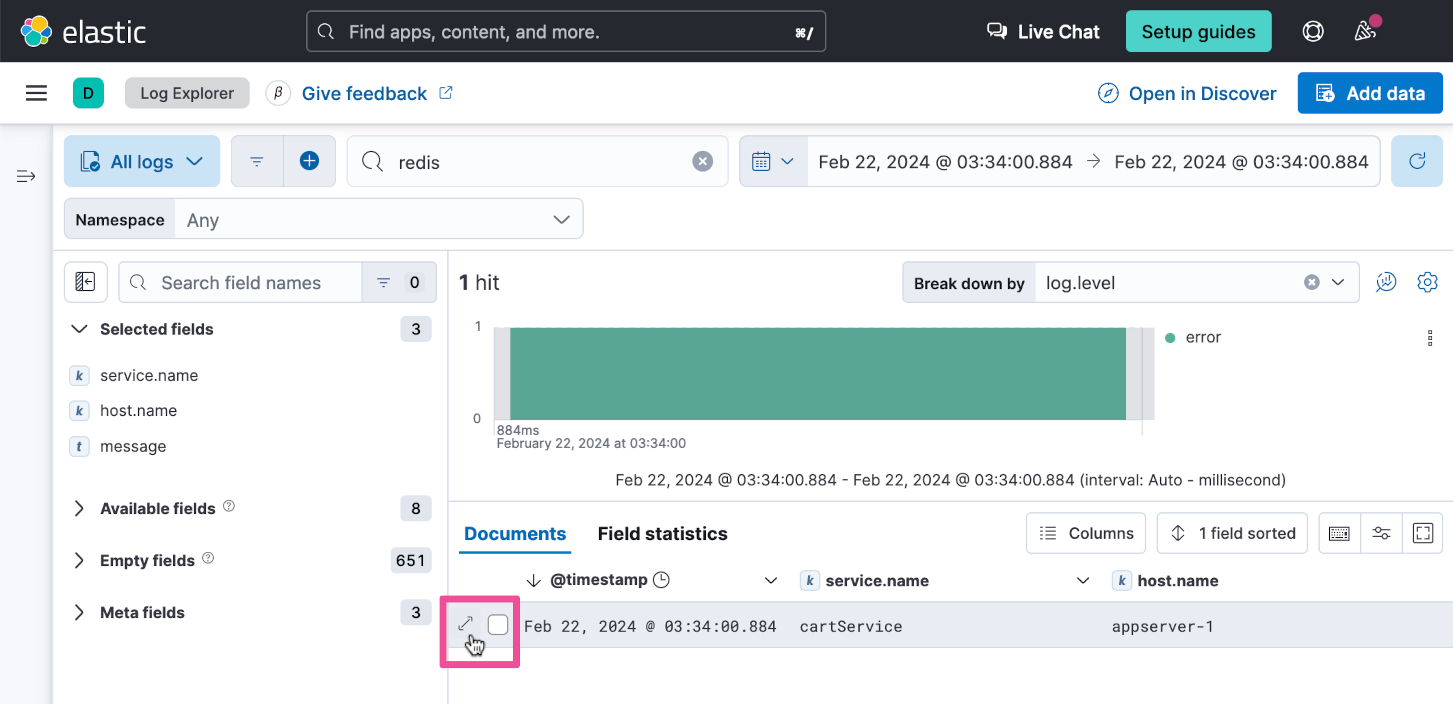Open the help lifebuoy icon
Viewport: 1453px width, 704px height.
1313,31
